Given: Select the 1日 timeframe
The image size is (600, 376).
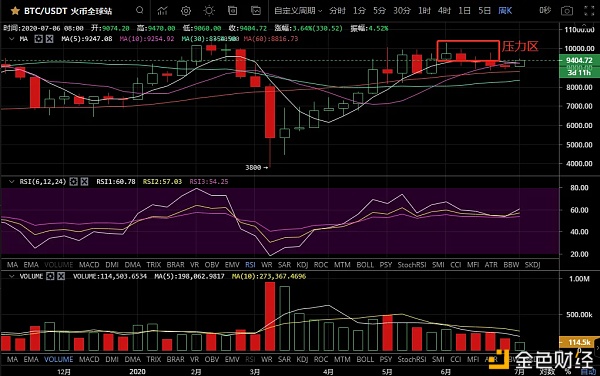Looking at the screenshot, I should tap(464, 11).
